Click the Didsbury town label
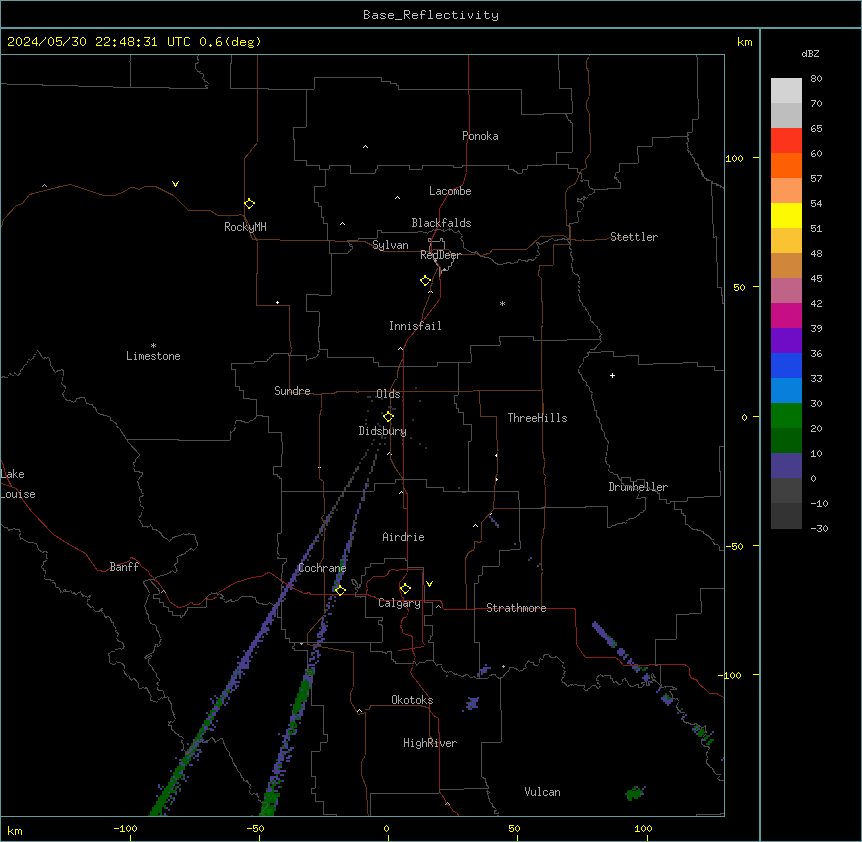862x842 pixels. click(383, 431)
